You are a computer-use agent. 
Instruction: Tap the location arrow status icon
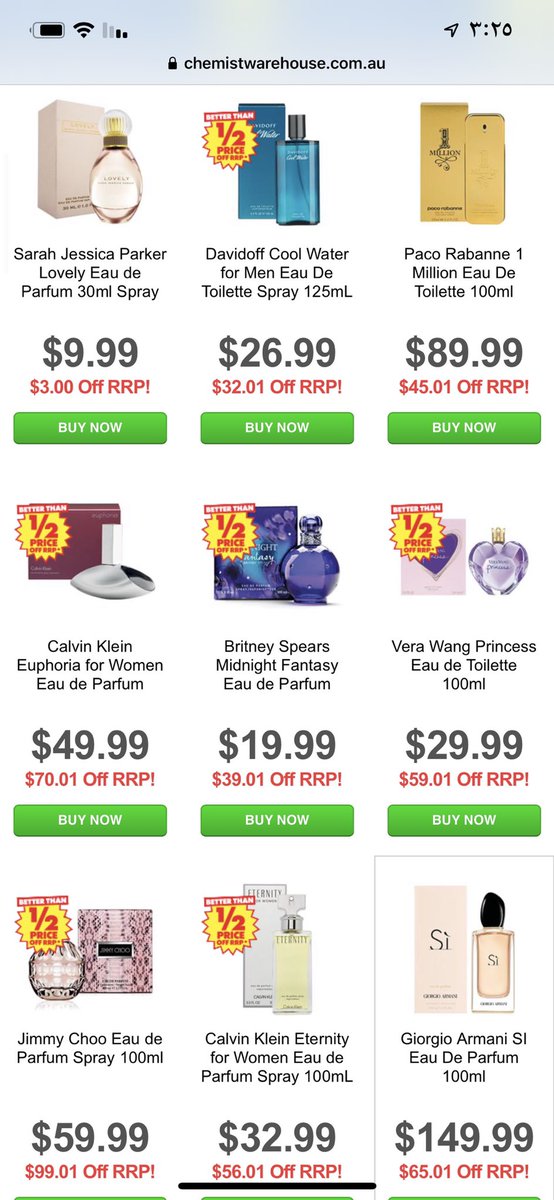451,30
